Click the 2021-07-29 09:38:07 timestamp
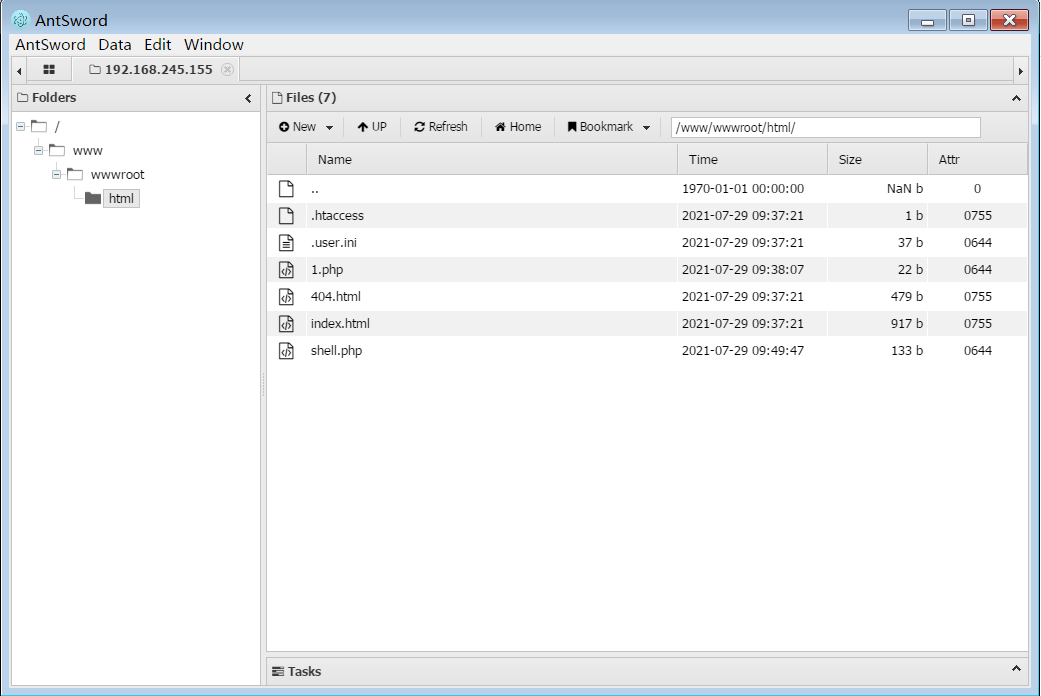This screenshot has height=696, width=1041. tap(743, 270)
